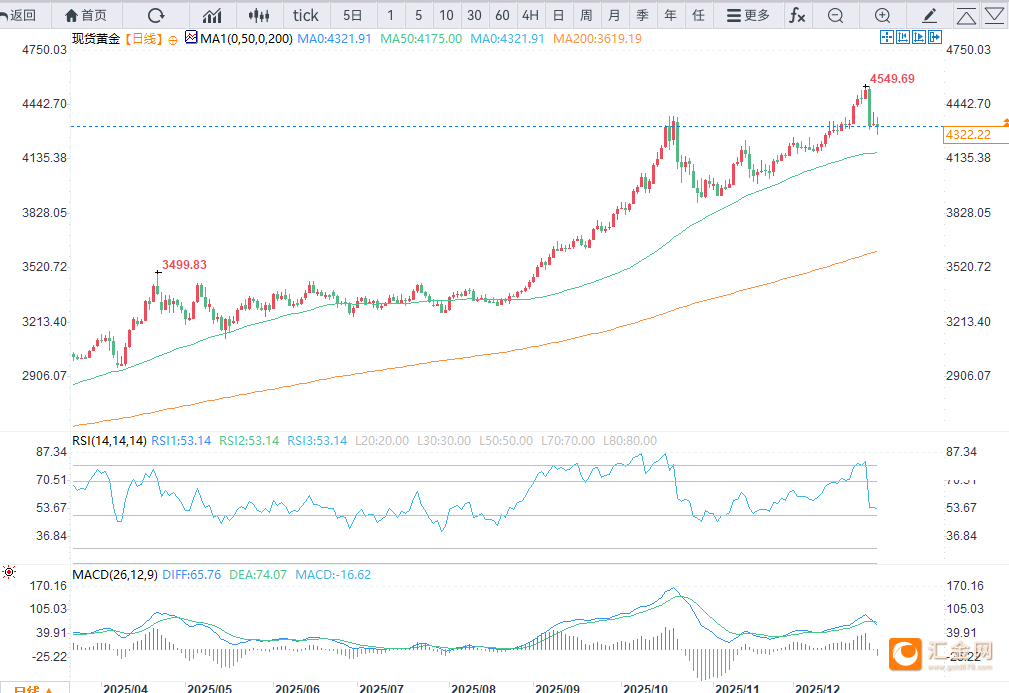
Task: Select the 4H timeframe tab
Action: (x=530, y=15)
